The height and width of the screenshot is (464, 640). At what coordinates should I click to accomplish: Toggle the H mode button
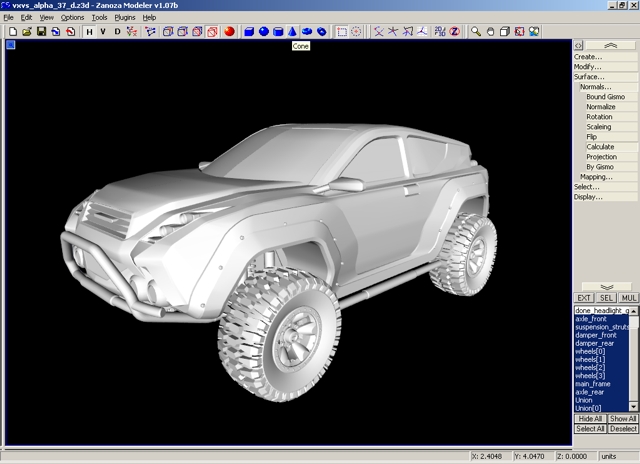(89, 32)
